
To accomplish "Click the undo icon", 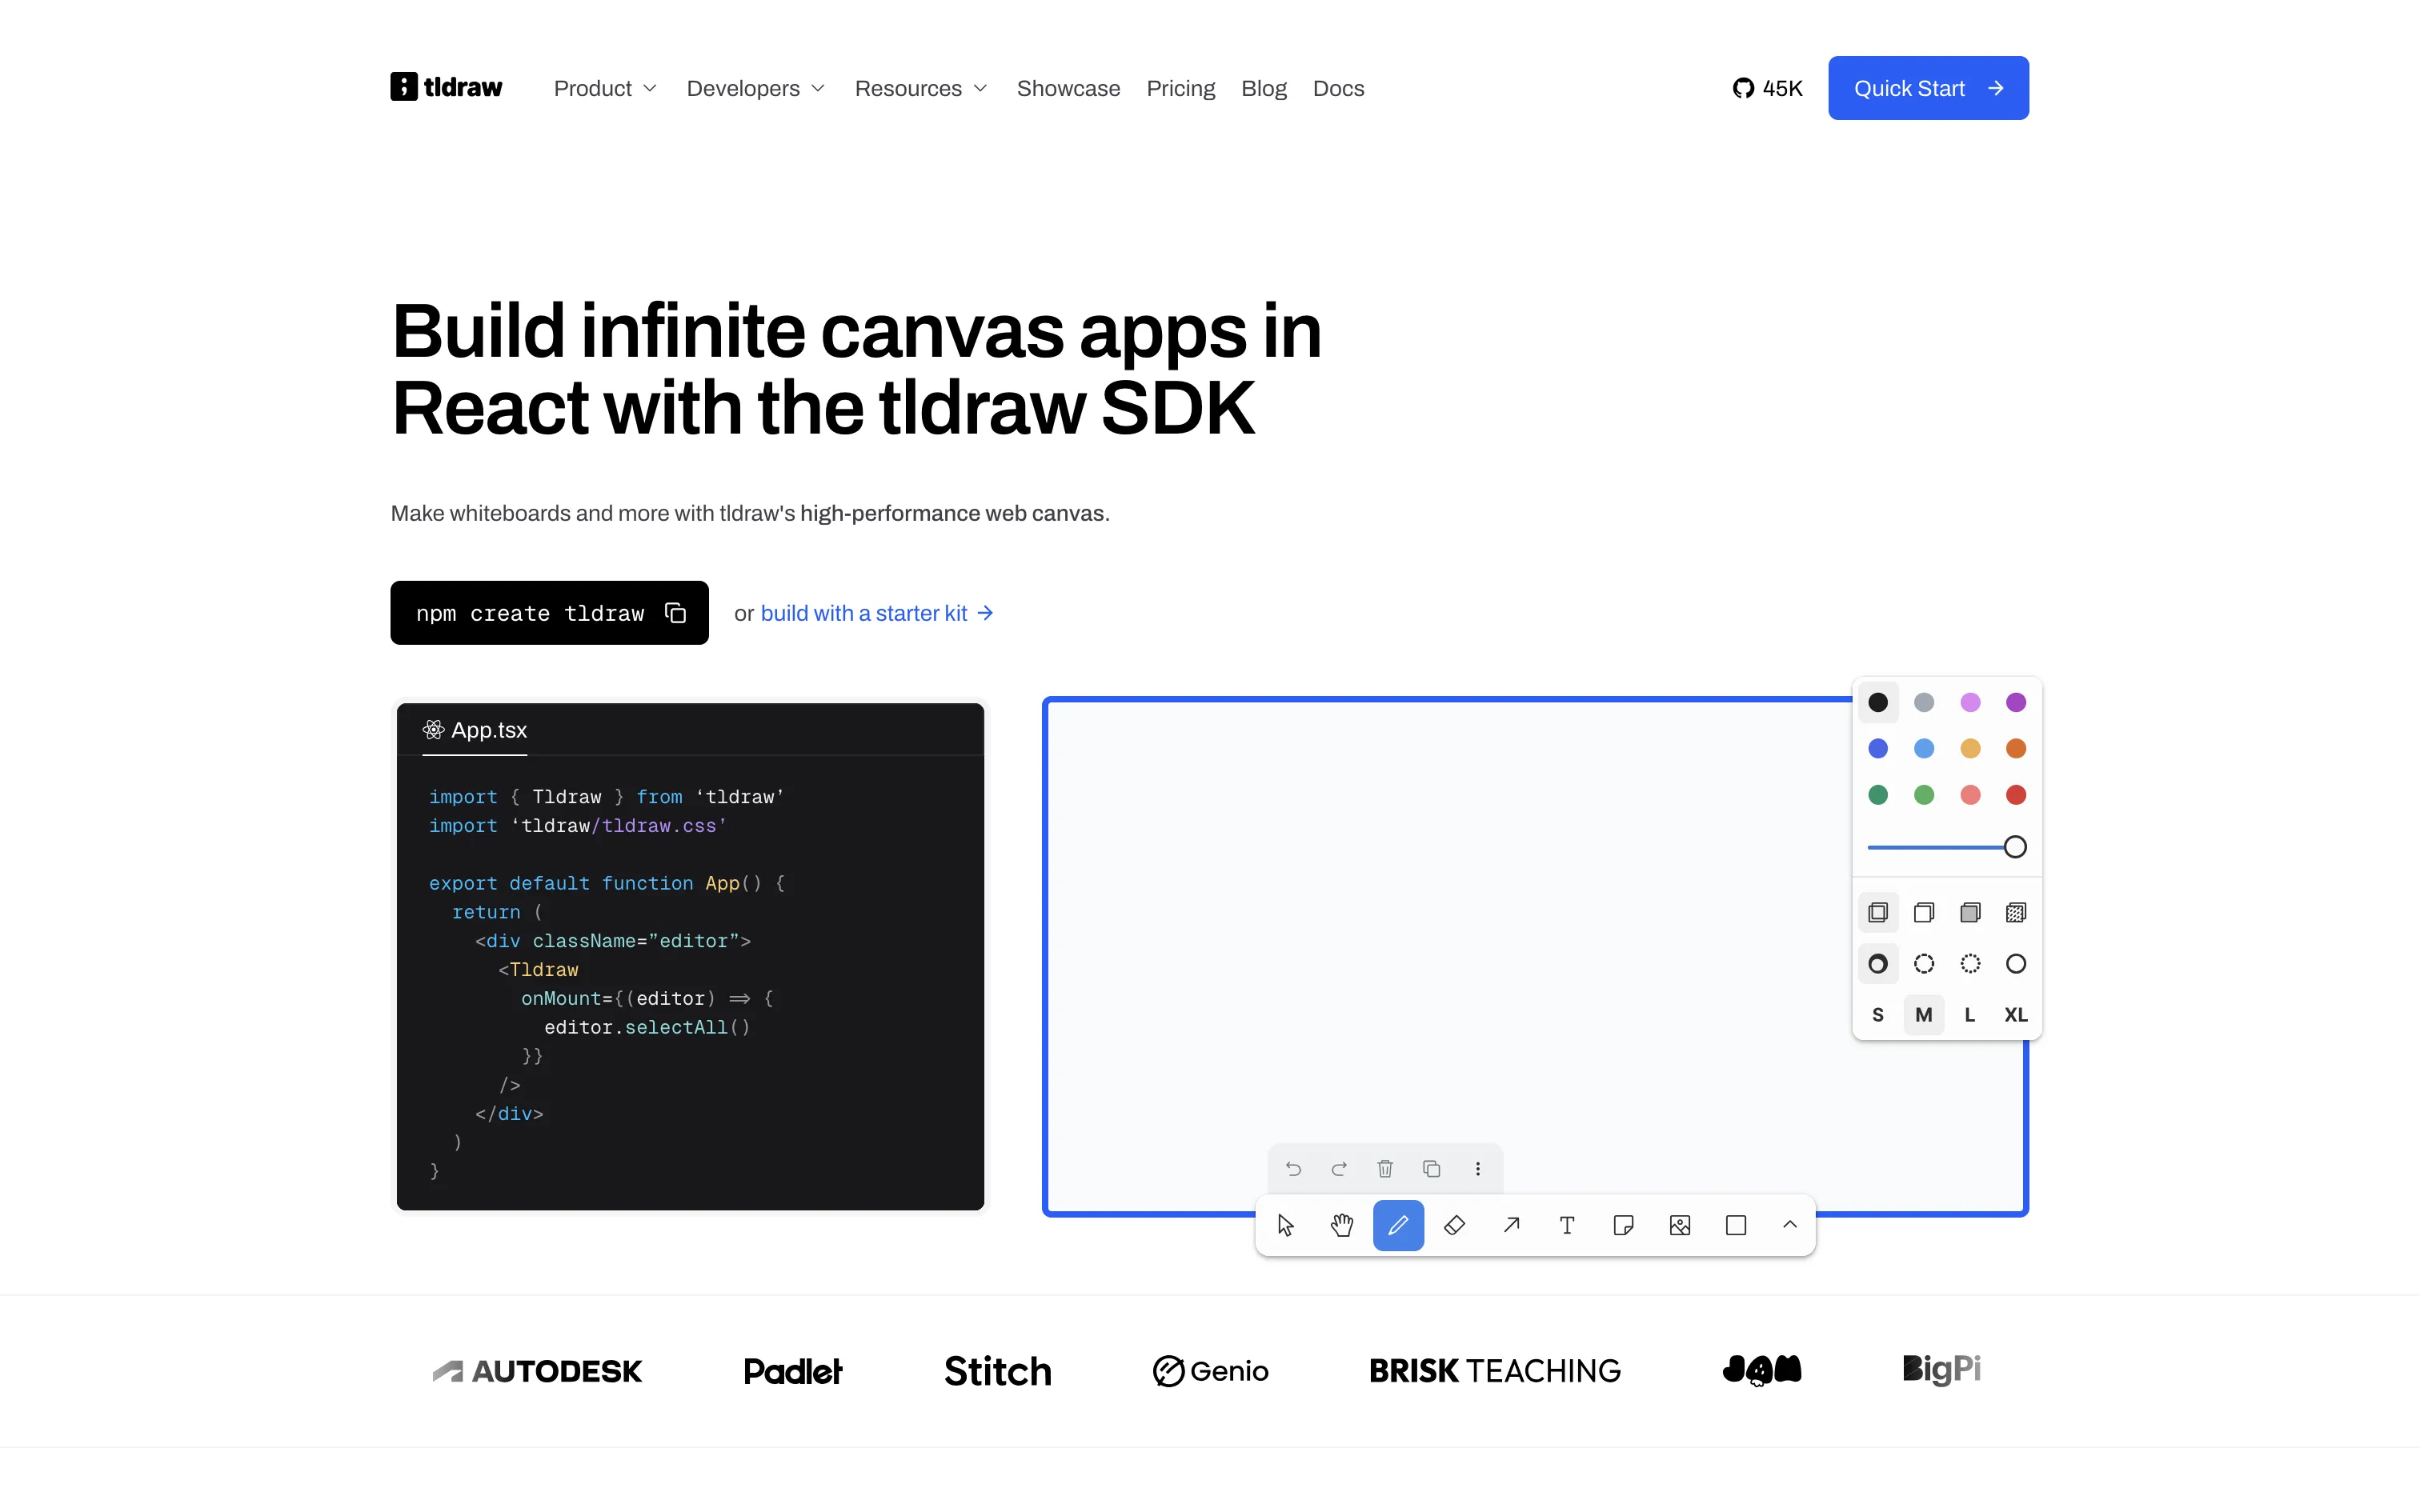I will (x=1293, y=1168).
